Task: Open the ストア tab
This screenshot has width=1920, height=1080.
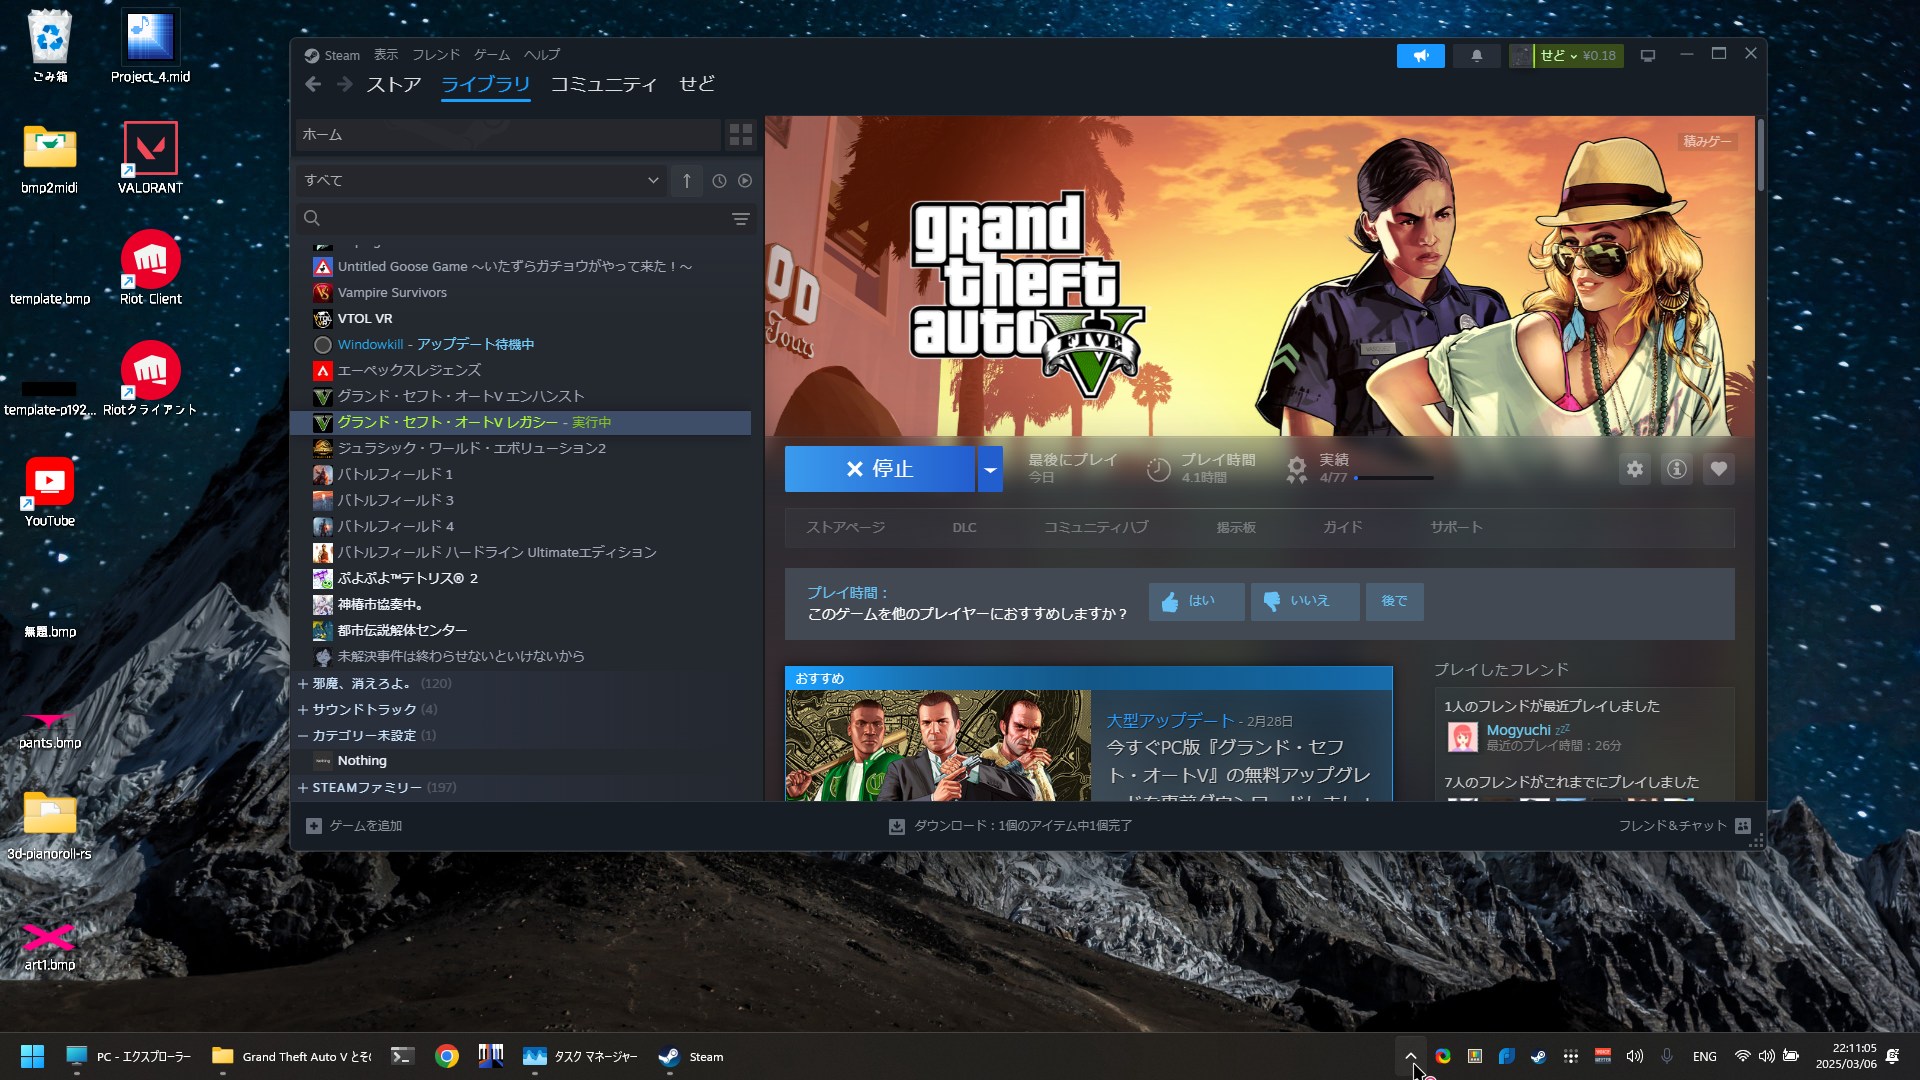Action: point(393,85)
